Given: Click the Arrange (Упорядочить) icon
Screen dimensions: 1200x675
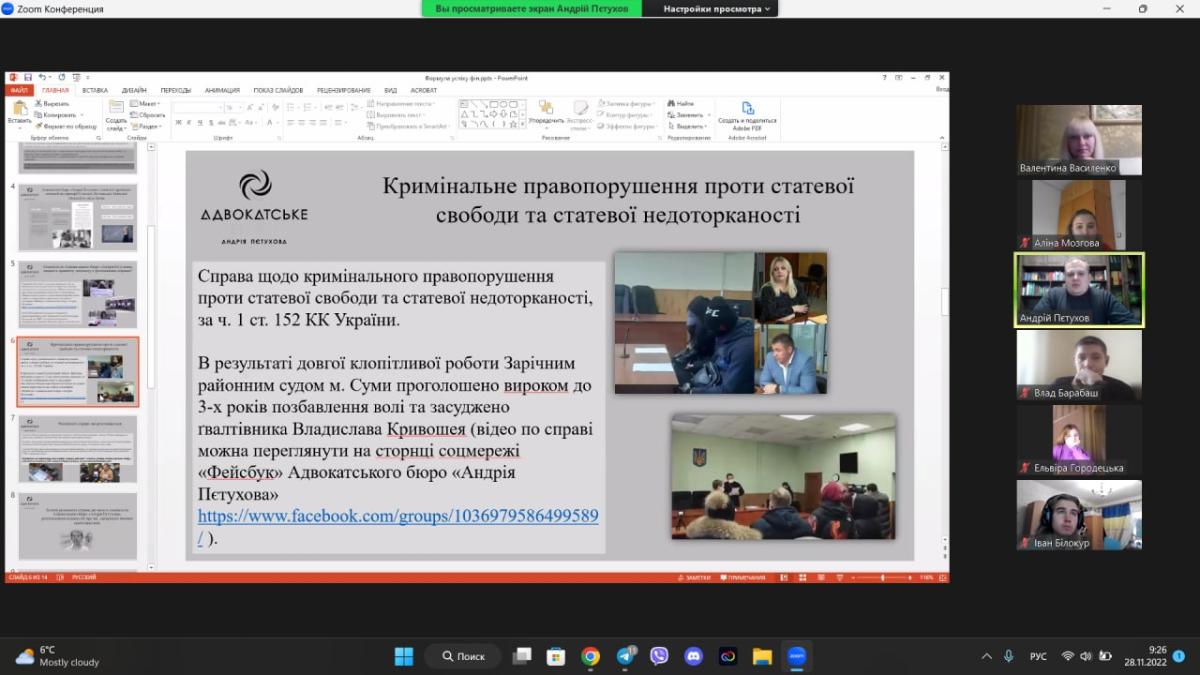Looking at the screenshot, I should [x=546, y=107].
